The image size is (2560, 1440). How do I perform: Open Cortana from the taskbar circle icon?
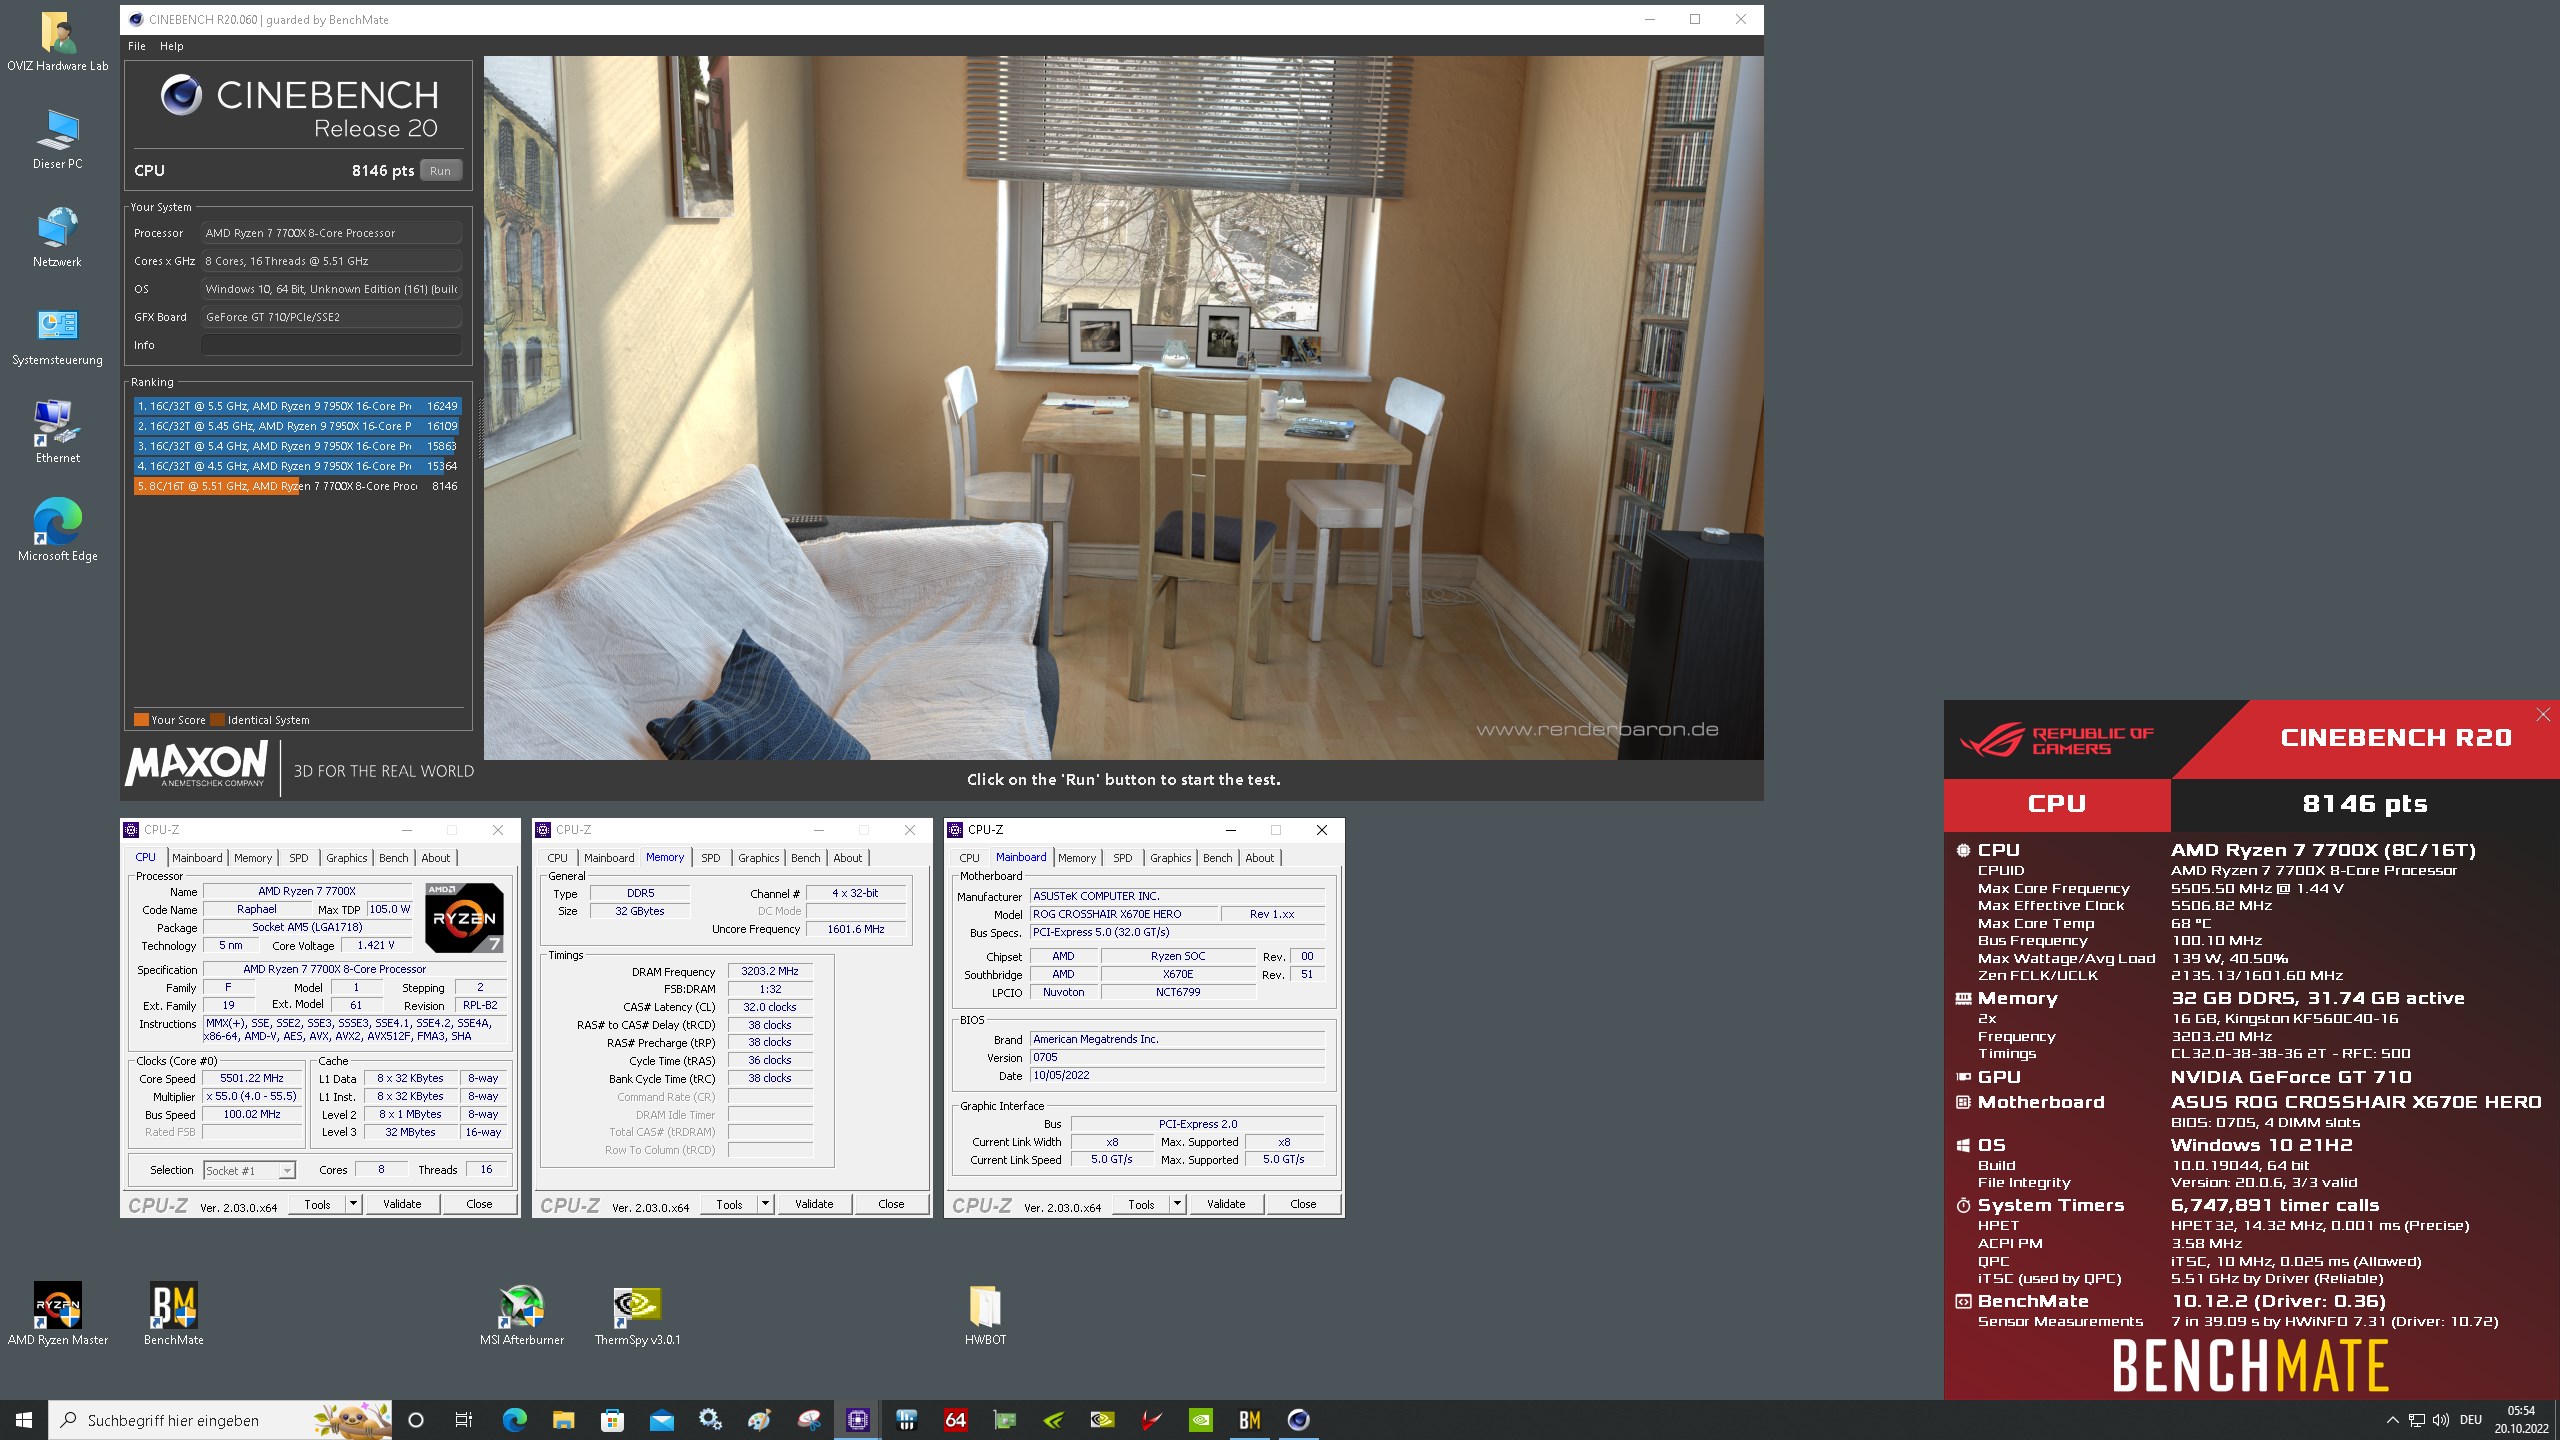click(416, 1420)
